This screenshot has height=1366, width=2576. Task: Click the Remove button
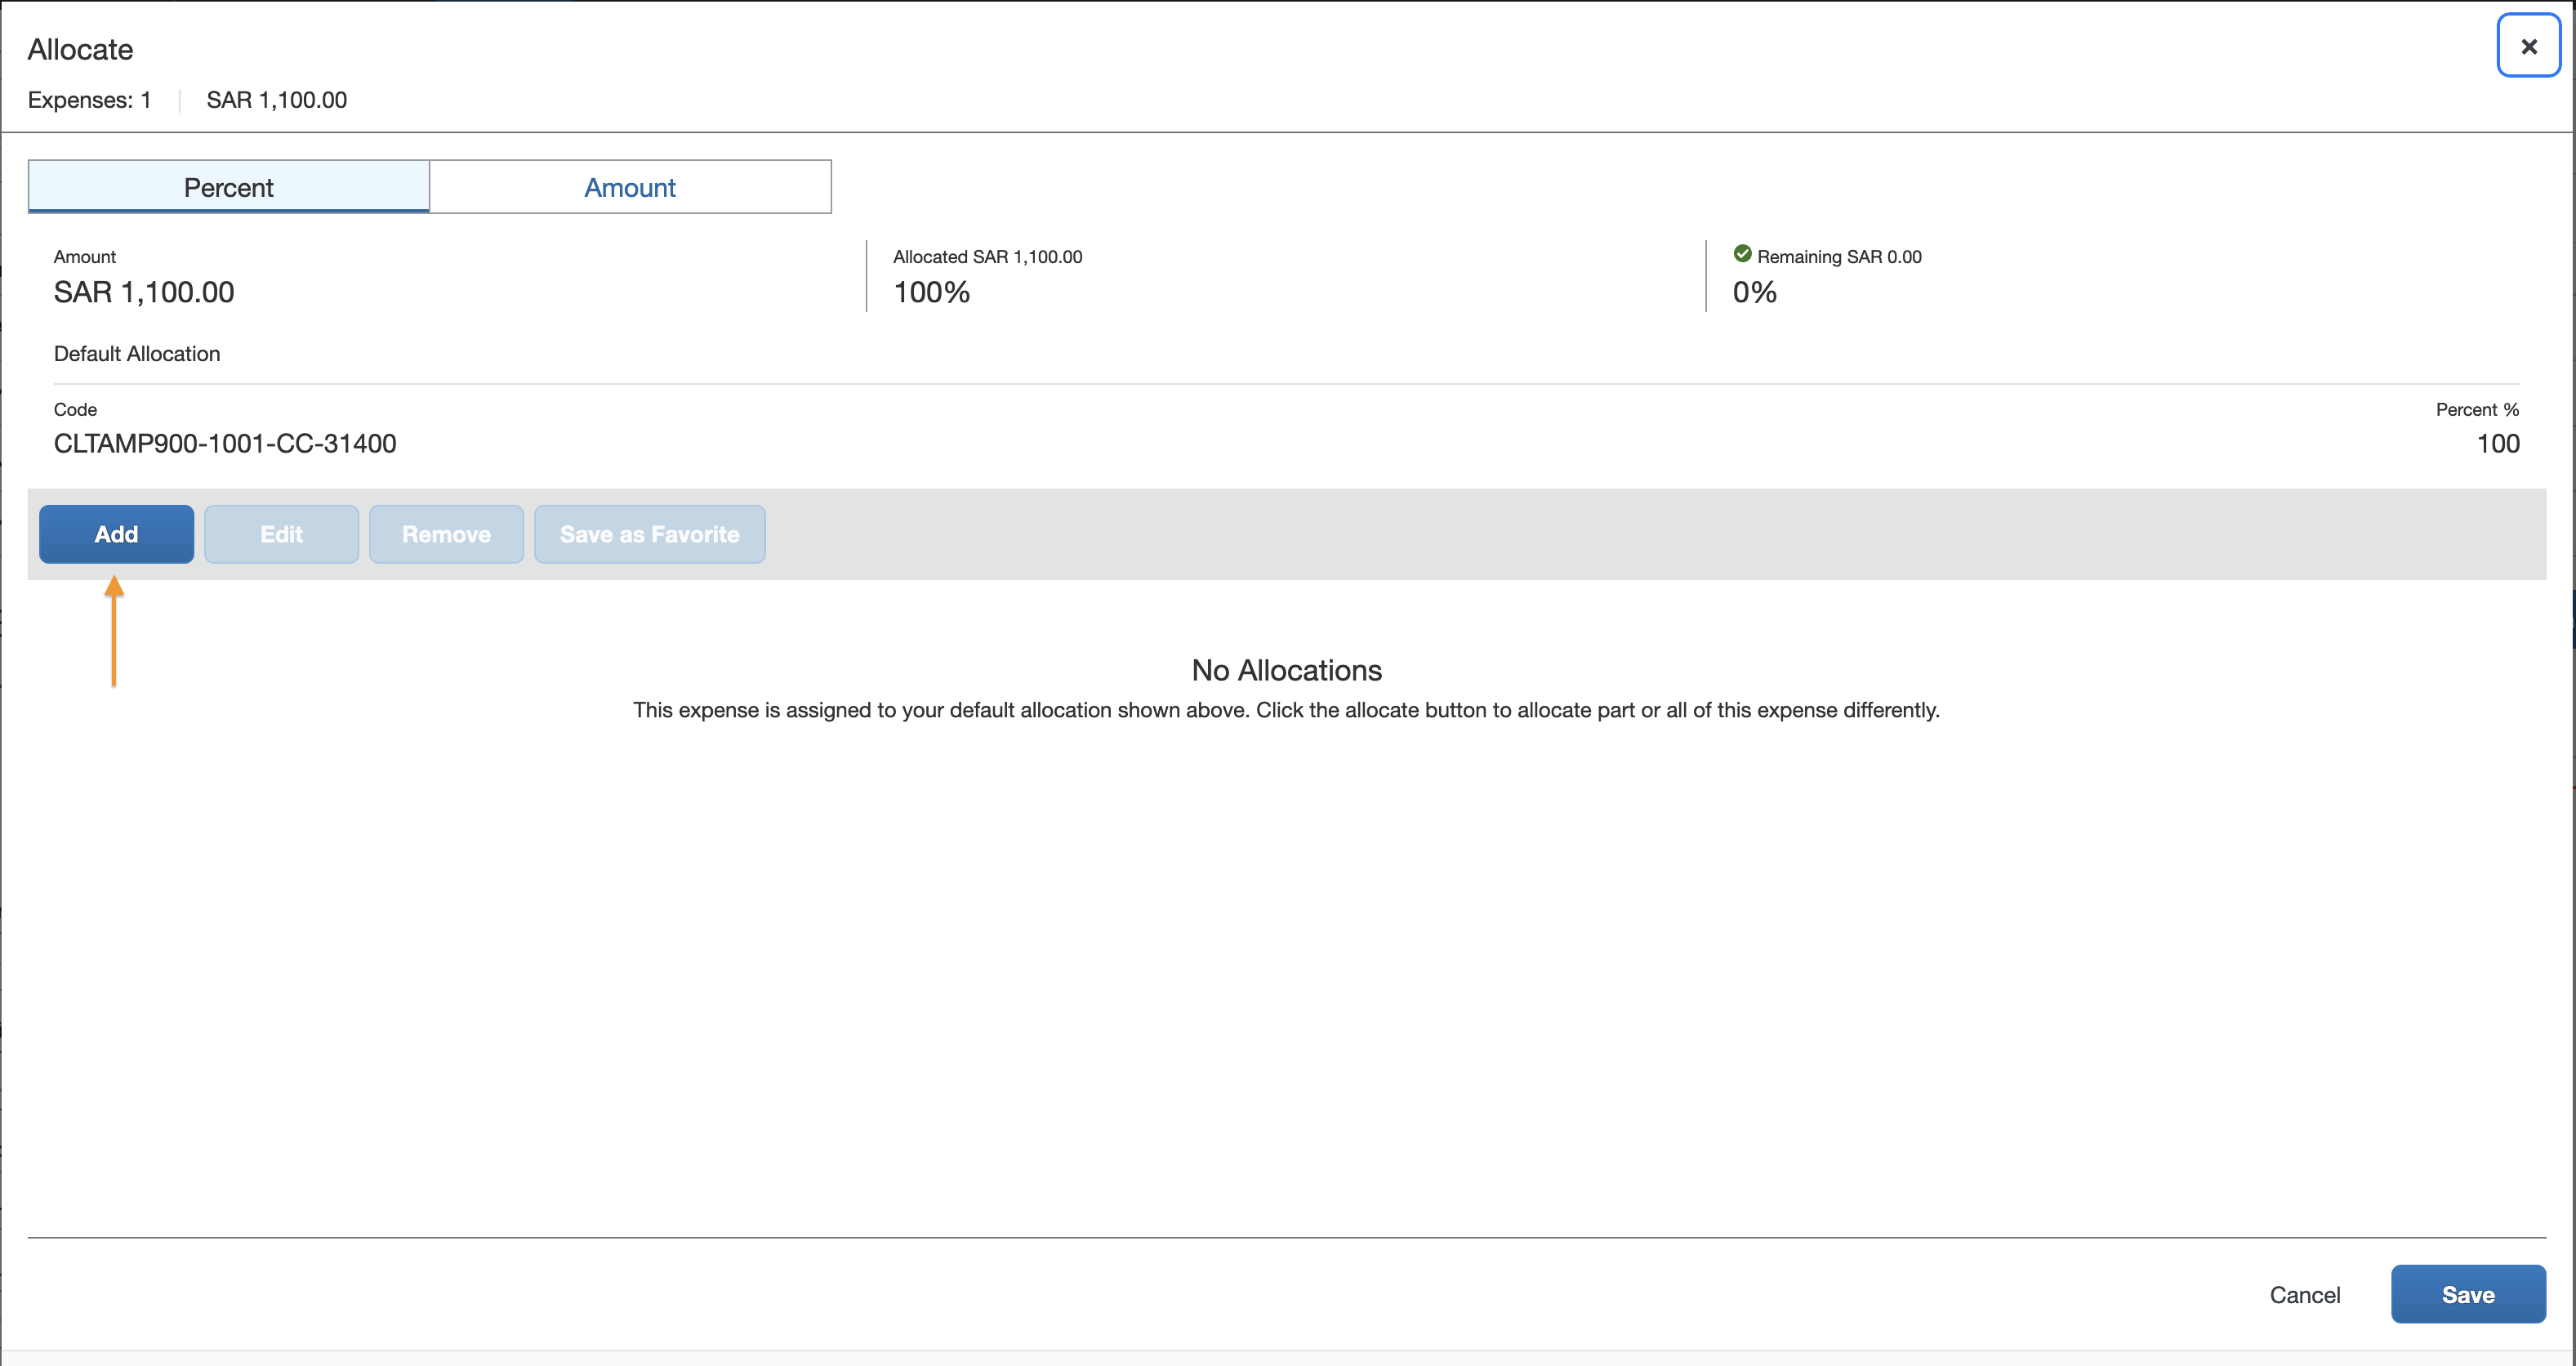coord(446,534)
